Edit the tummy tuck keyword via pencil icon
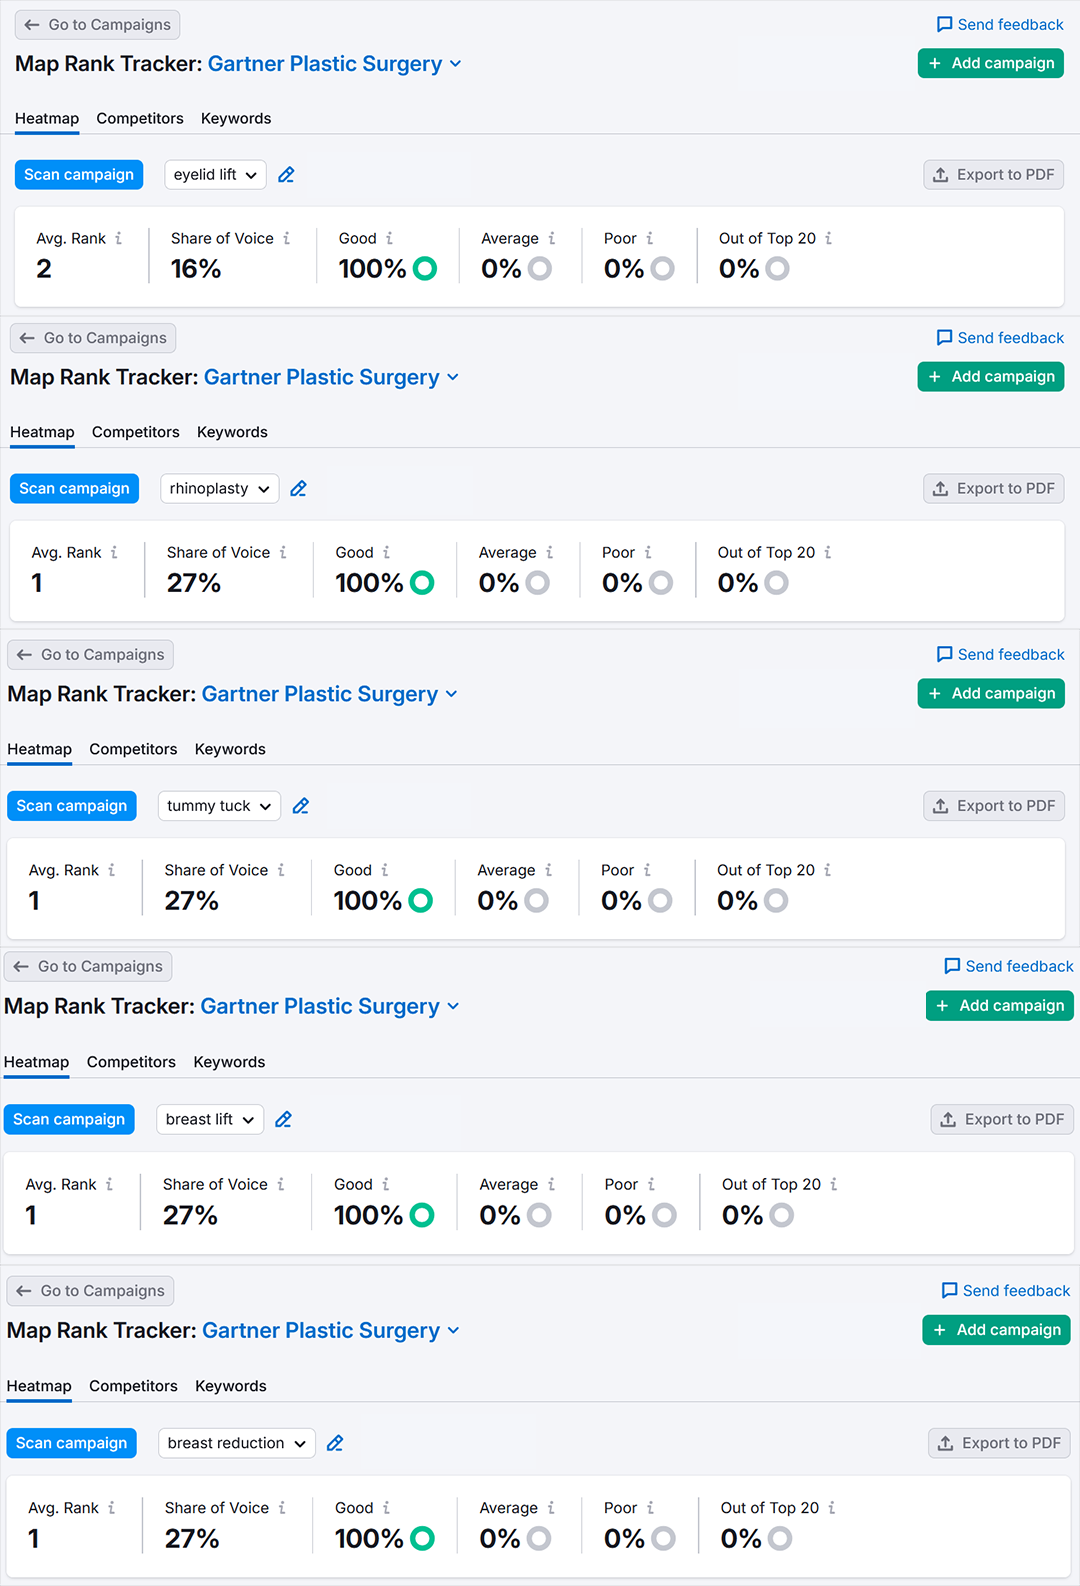The image size is (1080, 1586). [301, 806]
